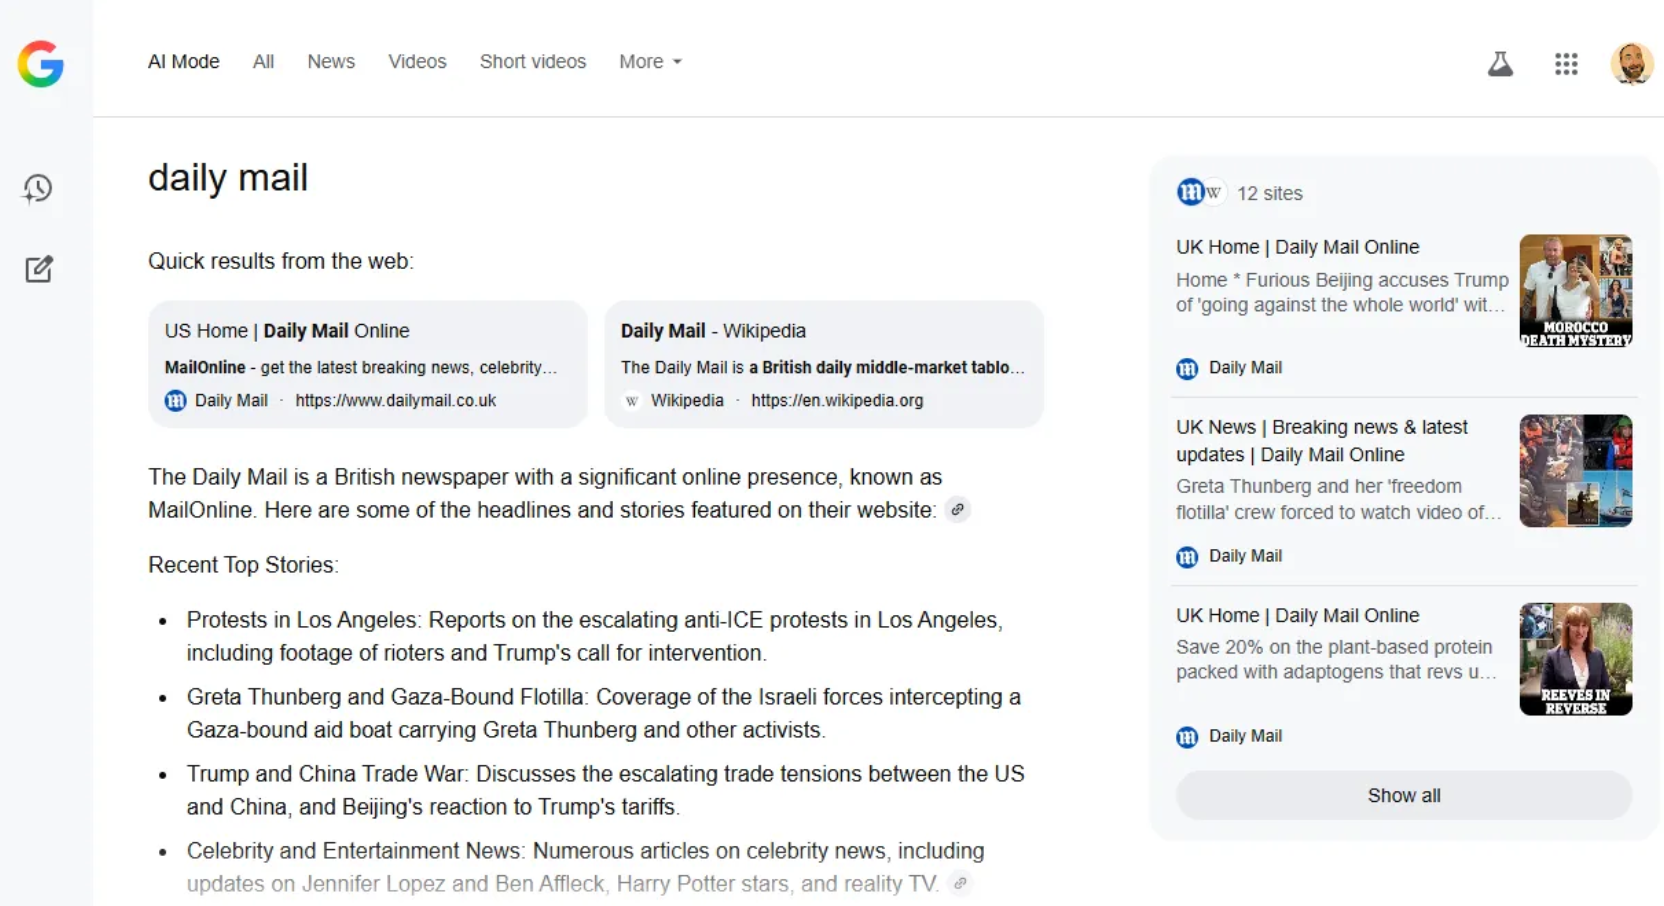Click the link icon after the MailOnline summary
The image size is (1664, 906).
coord(958,510)
